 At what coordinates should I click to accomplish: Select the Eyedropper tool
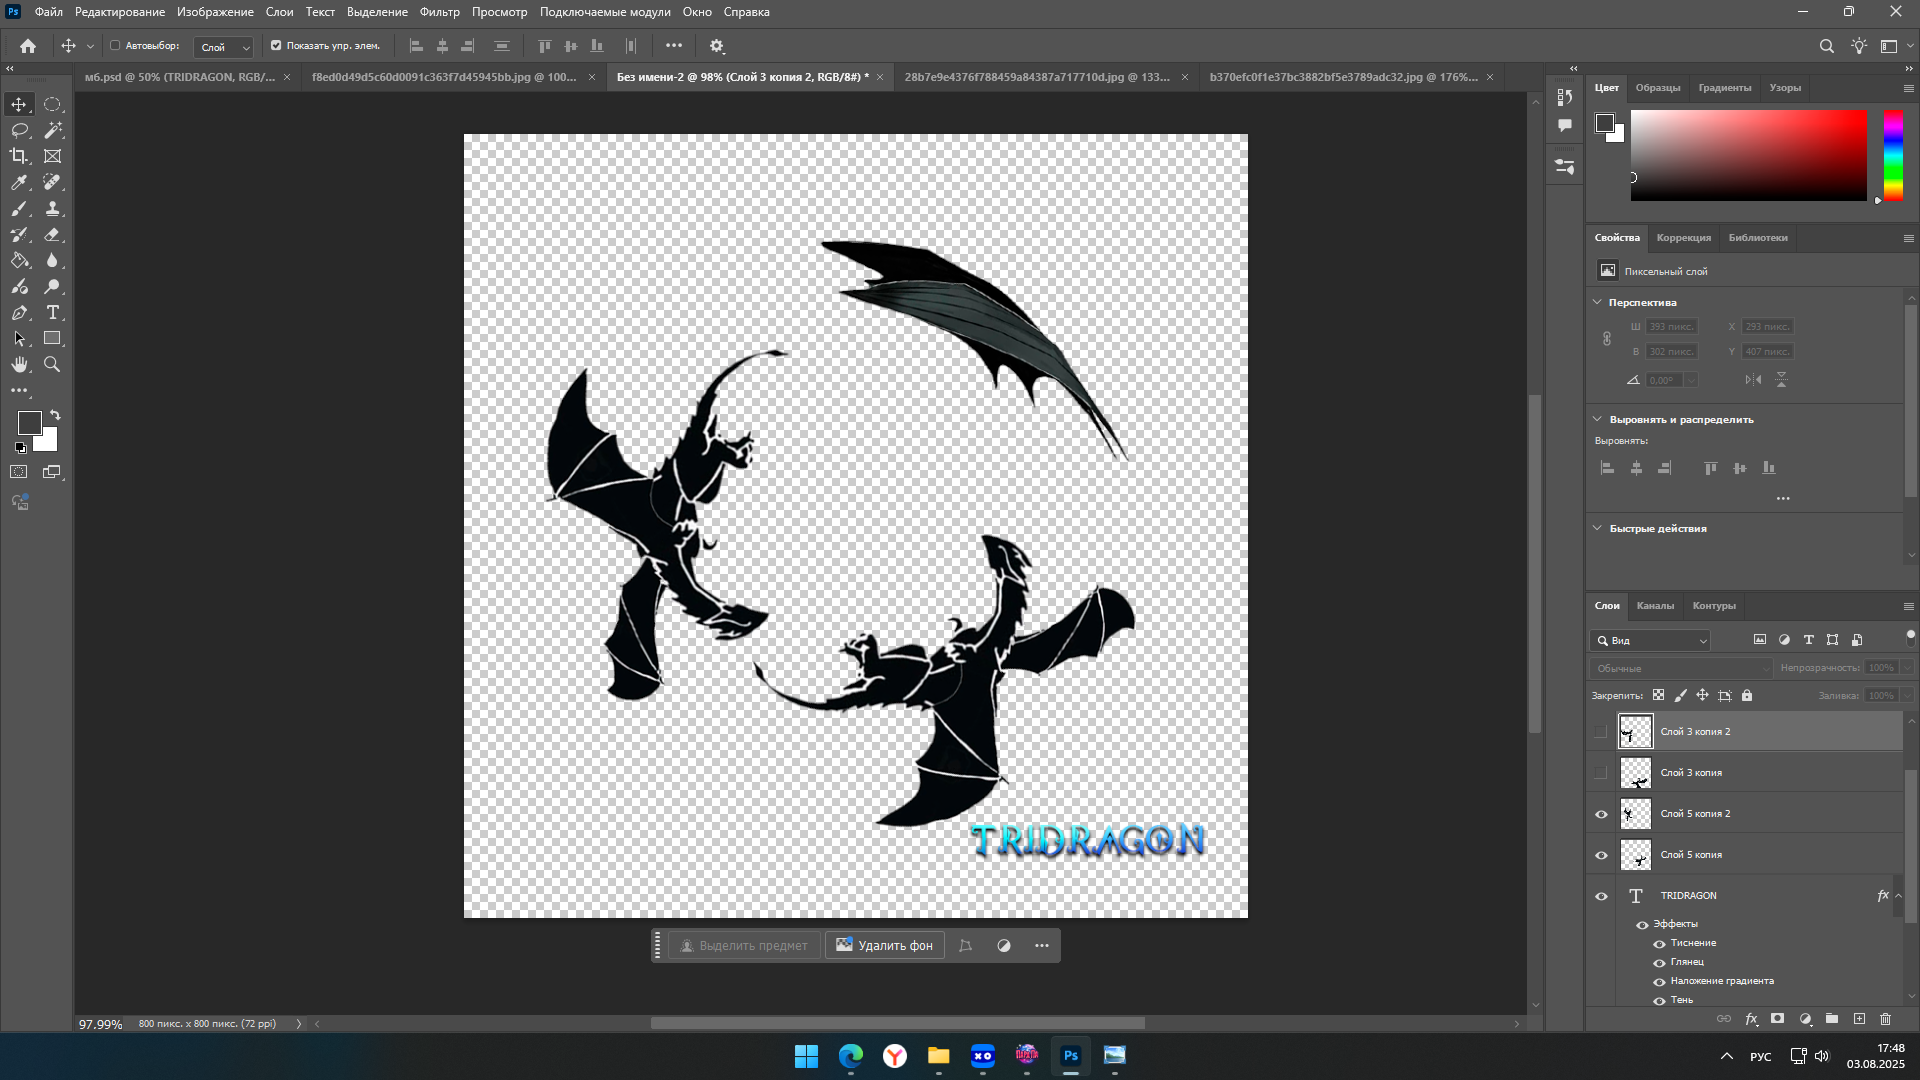(x=19, y=183)
